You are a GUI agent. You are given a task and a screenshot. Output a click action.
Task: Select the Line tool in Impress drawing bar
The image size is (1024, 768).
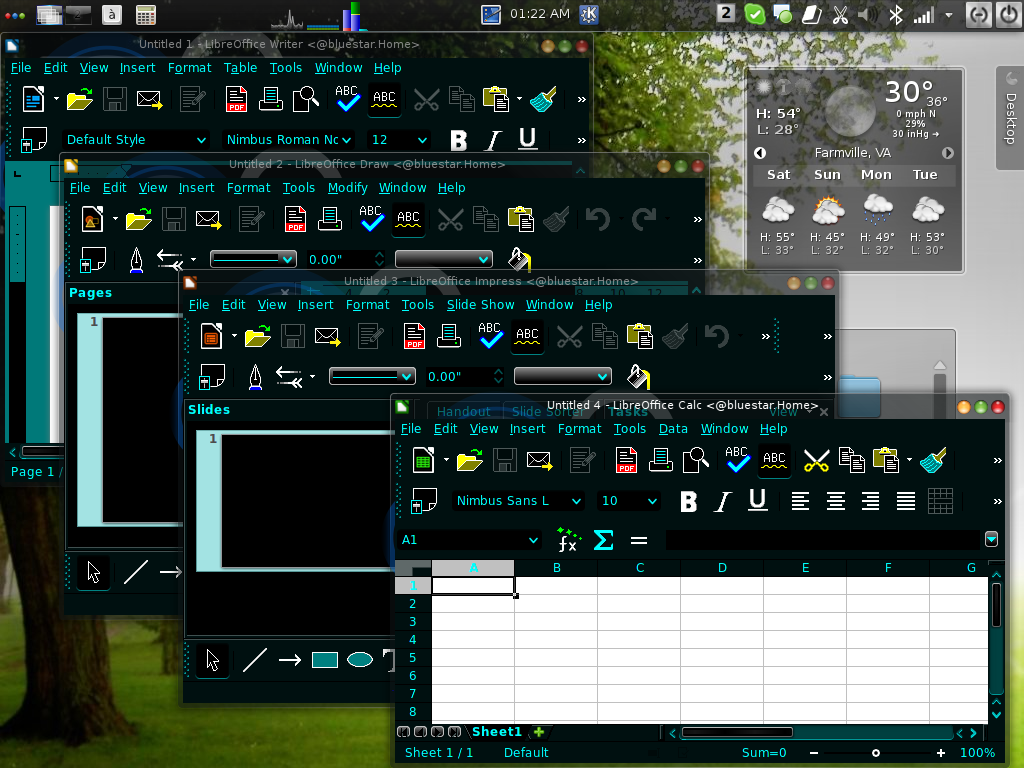pyautogui.click(x=255, y=660)
